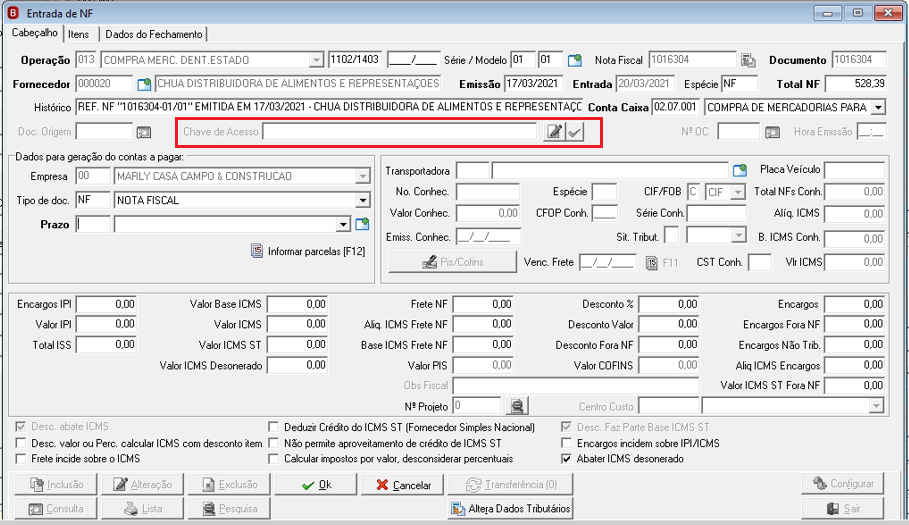The height and width of the screenshot is (525, 909).
Task: Enable Calcular impostos por valor checkbox
Action: point(274,459)
